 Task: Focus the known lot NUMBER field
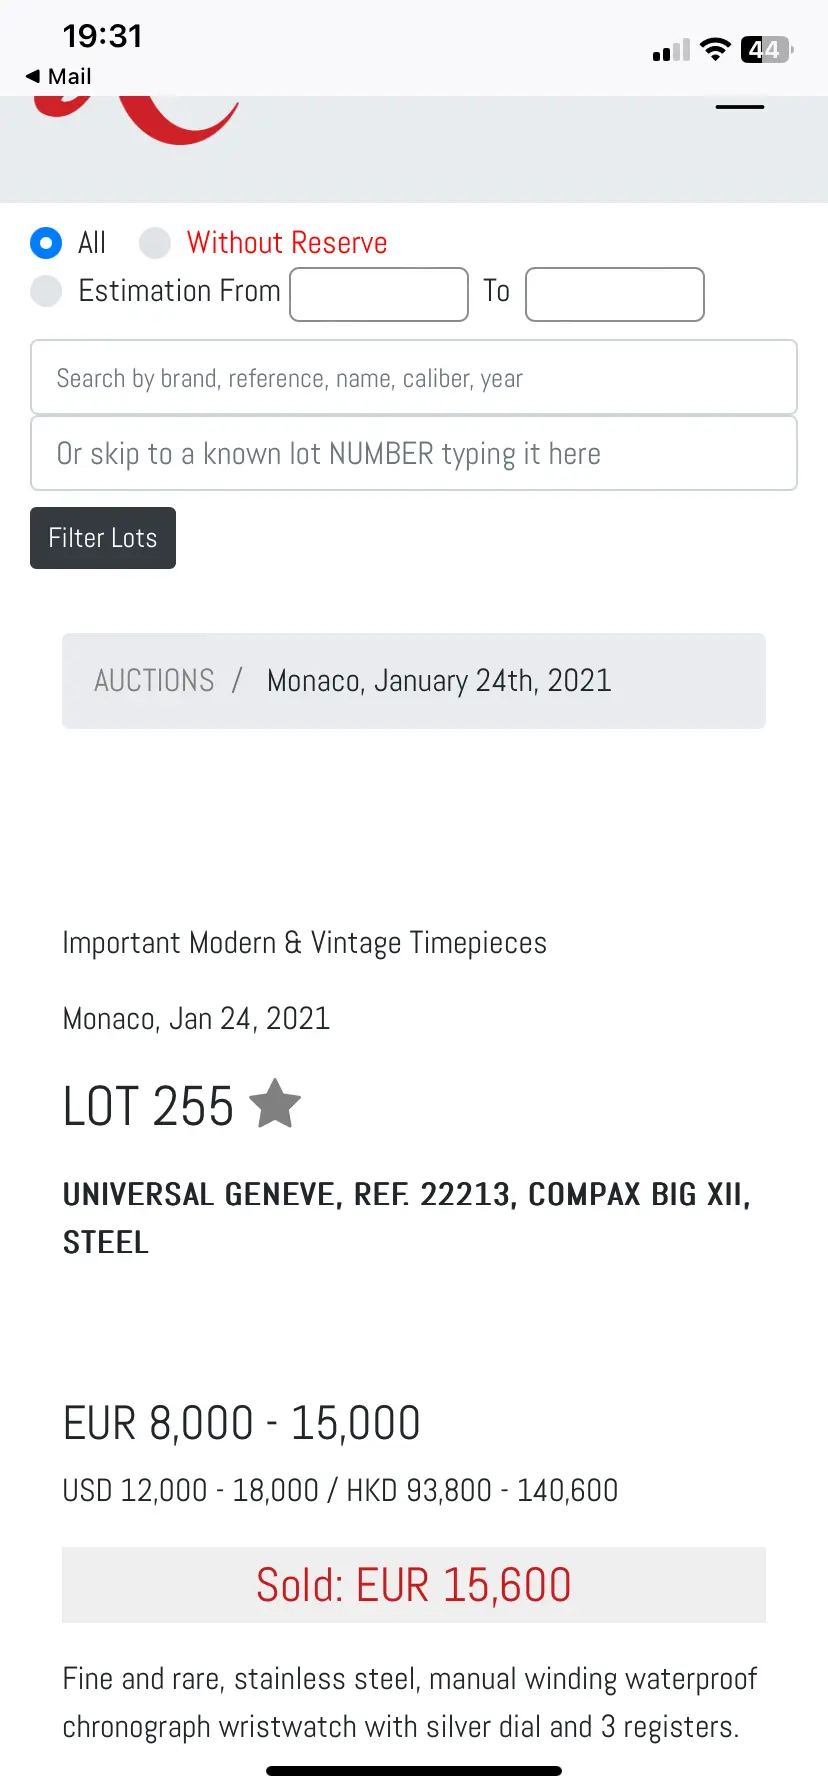click(414, 454)
